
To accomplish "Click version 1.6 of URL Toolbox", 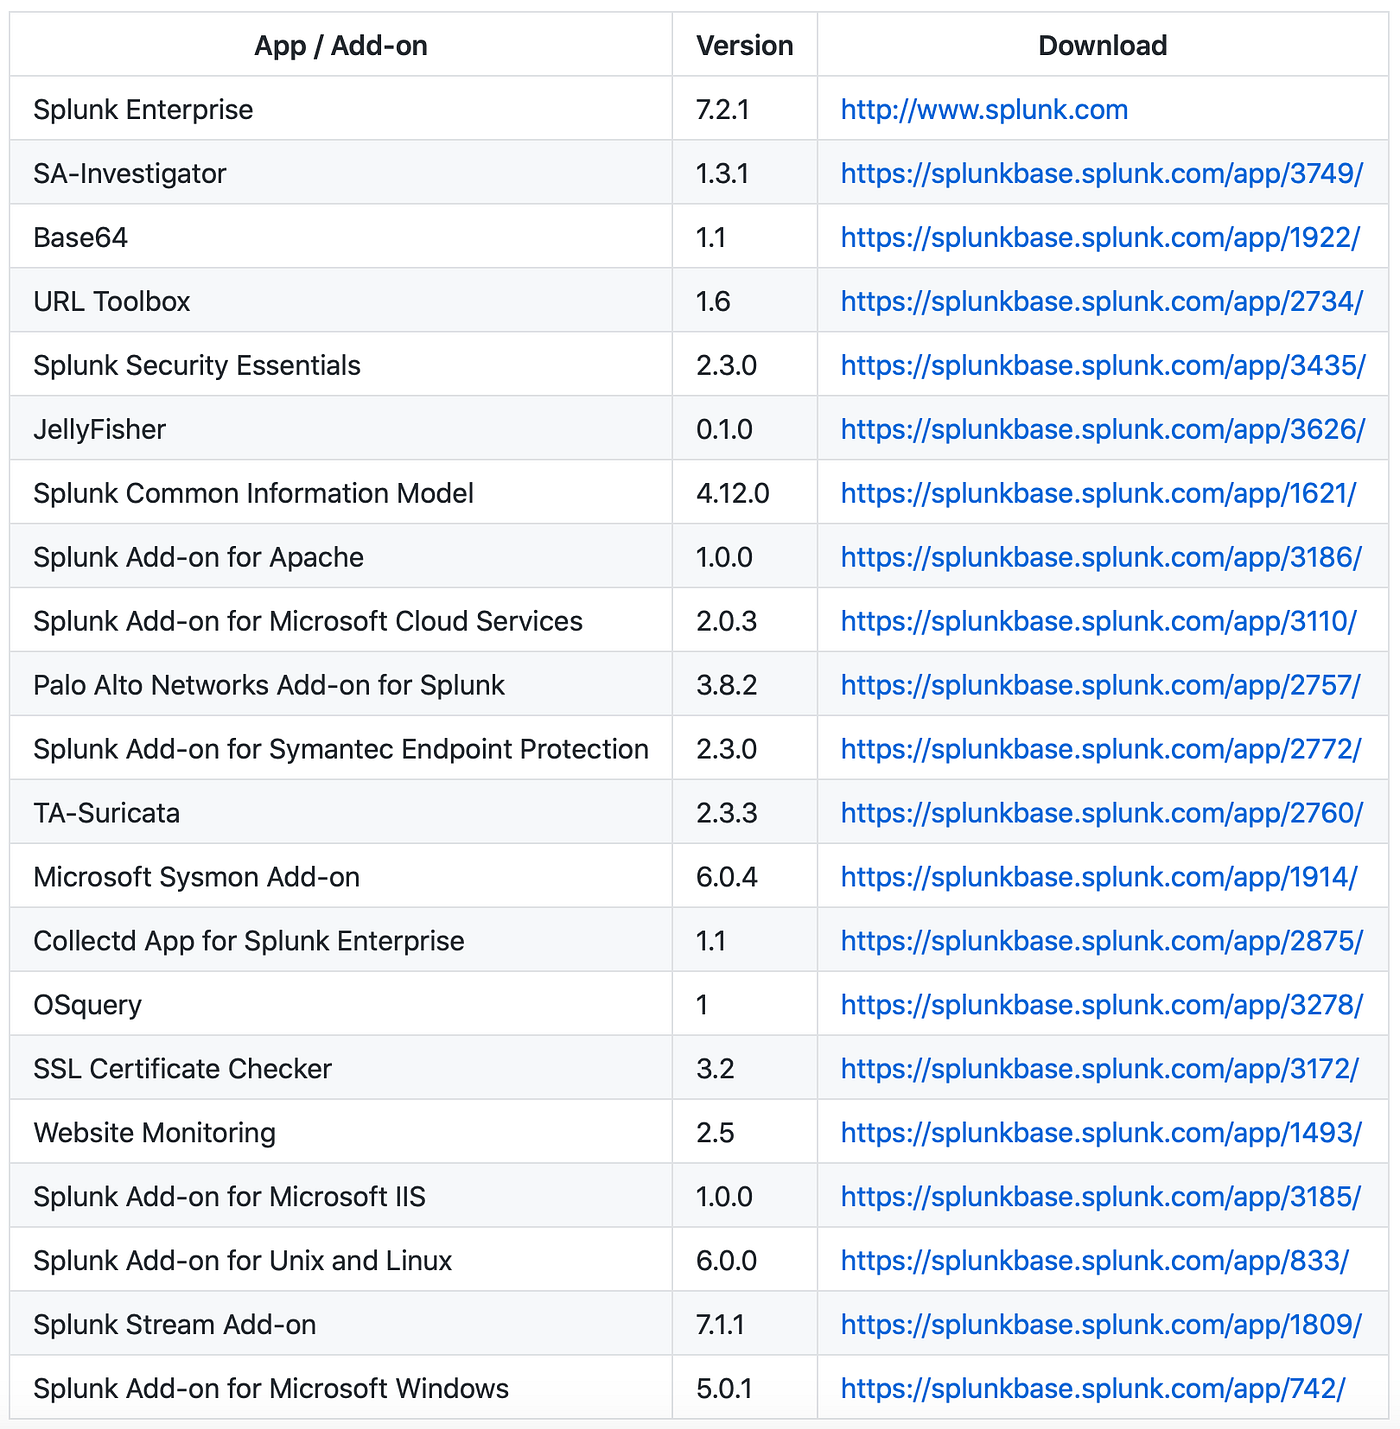I will [x=713, y=301].
